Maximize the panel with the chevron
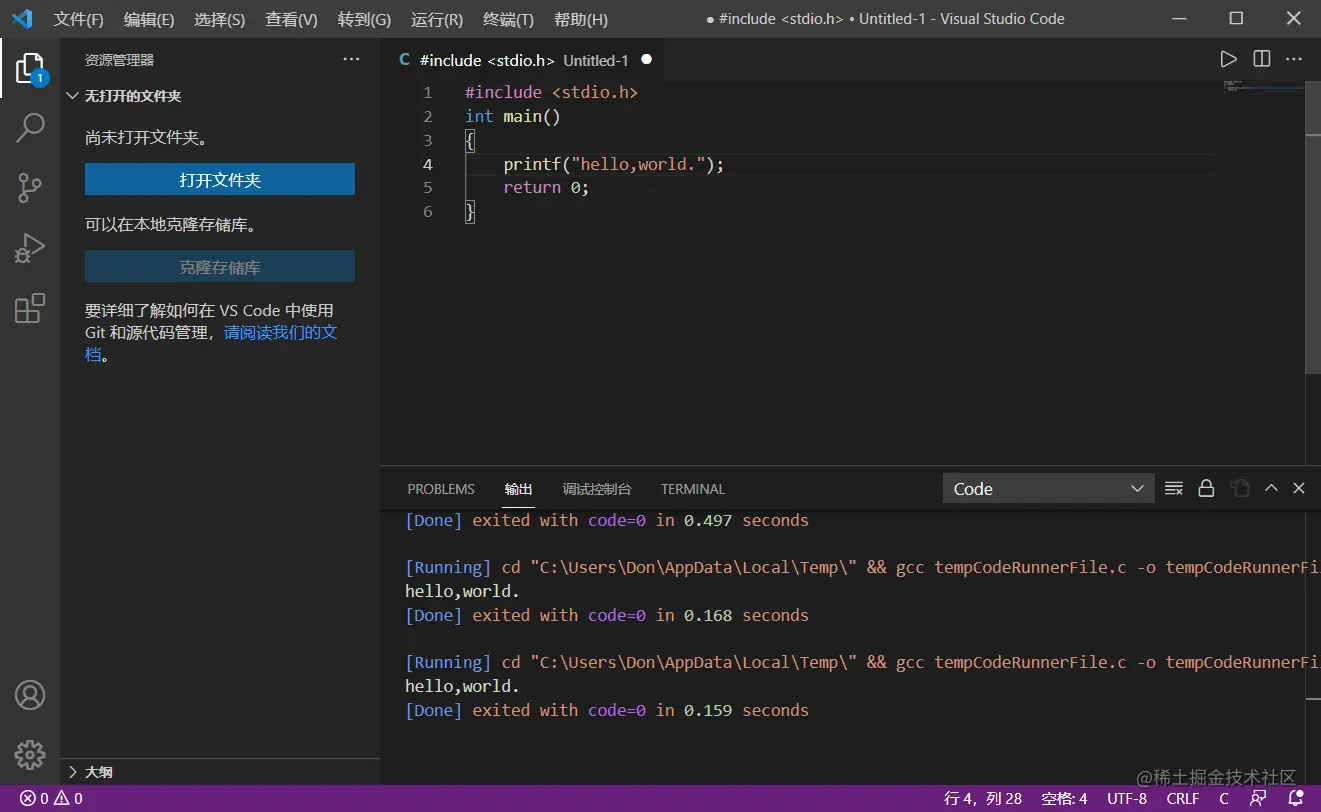 [x=1271, y=489]
